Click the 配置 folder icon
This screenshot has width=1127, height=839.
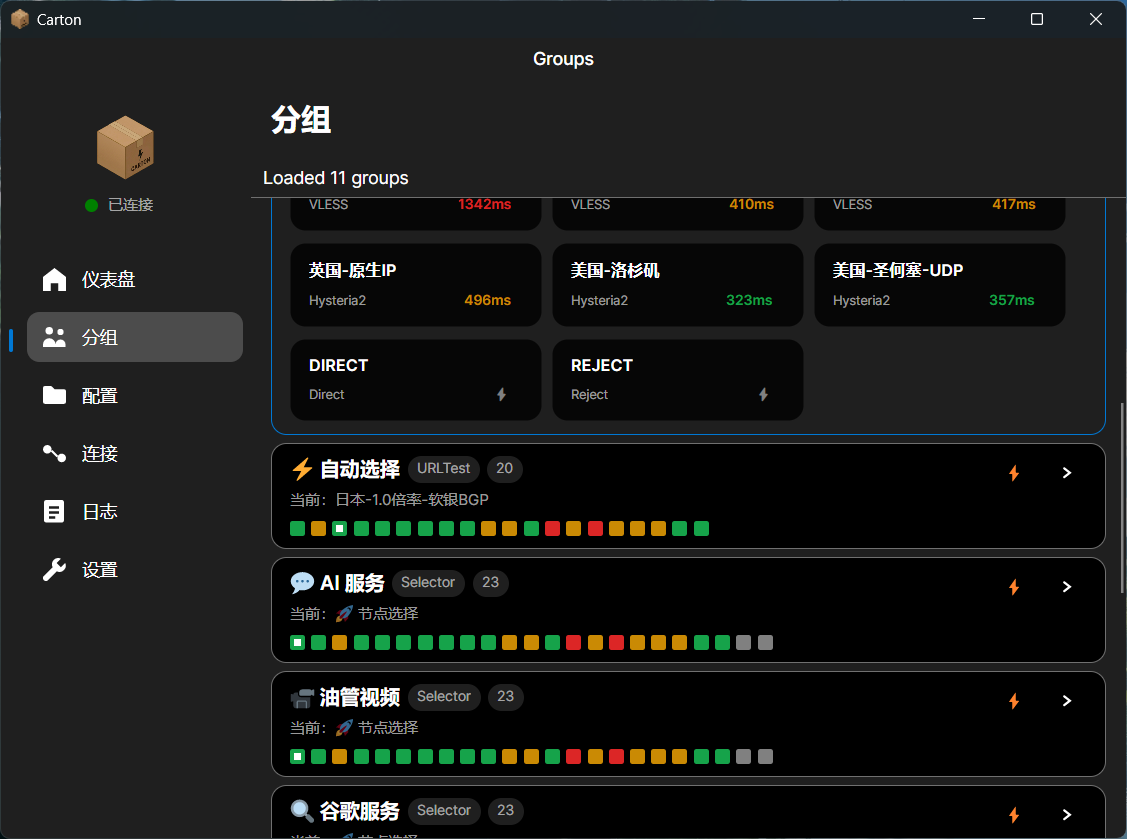[54, 395]
